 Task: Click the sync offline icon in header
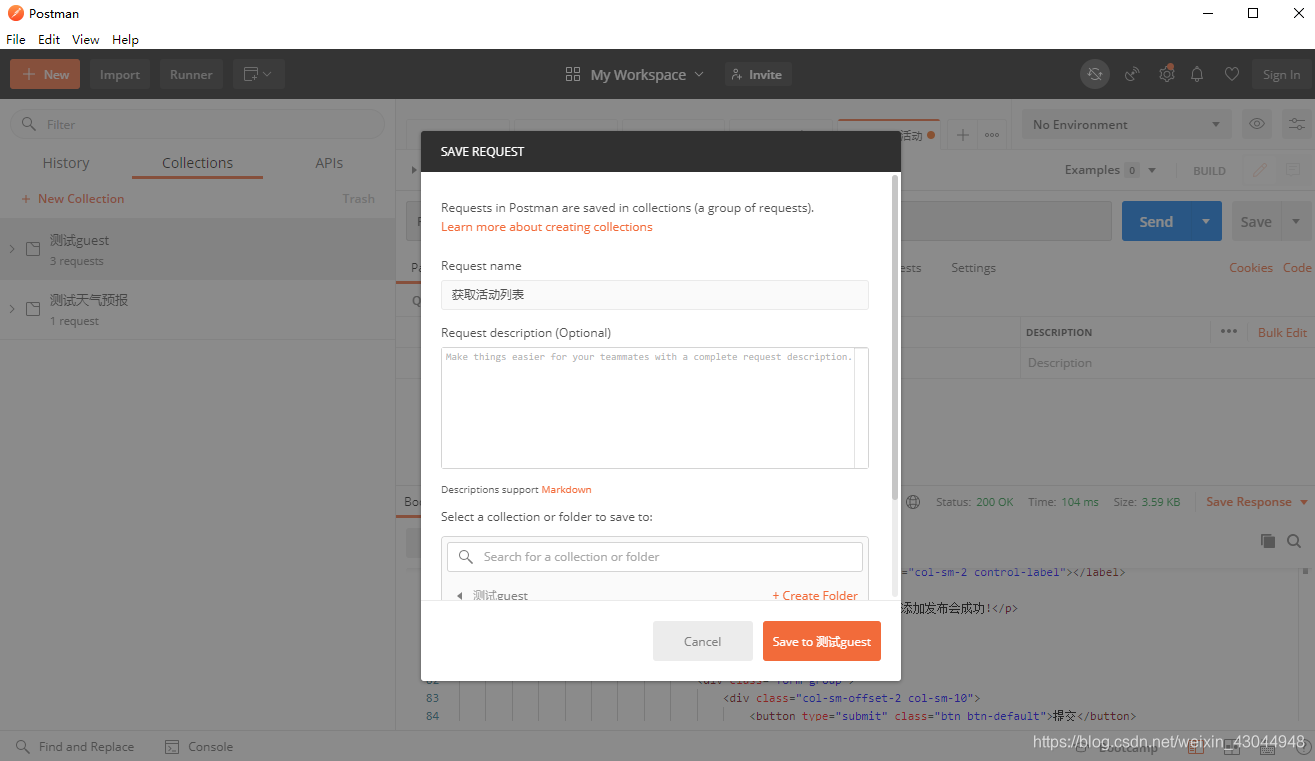[1095, 74]
